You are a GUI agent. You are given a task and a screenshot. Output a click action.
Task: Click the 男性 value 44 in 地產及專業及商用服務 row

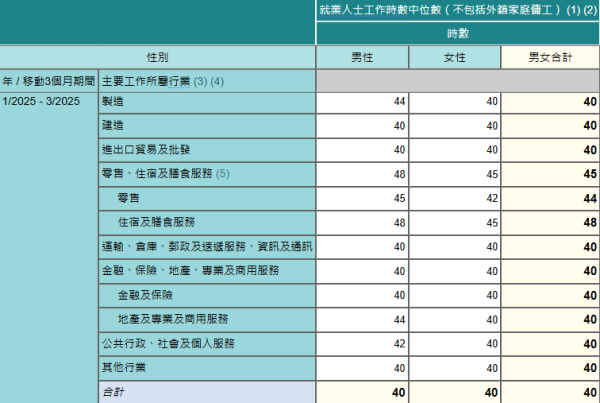pos(362,320)
